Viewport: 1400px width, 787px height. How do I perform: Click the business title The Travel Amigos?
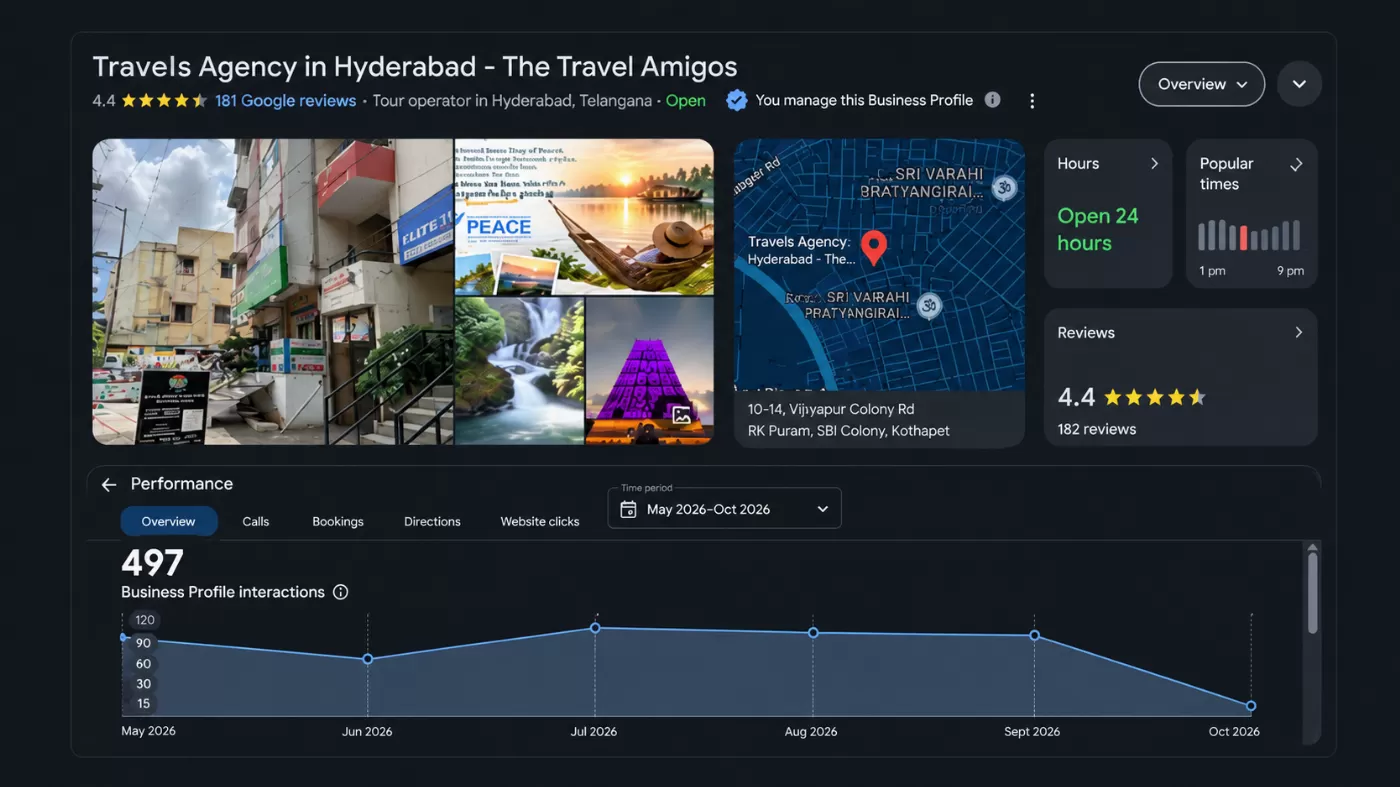tap(415, 67)
